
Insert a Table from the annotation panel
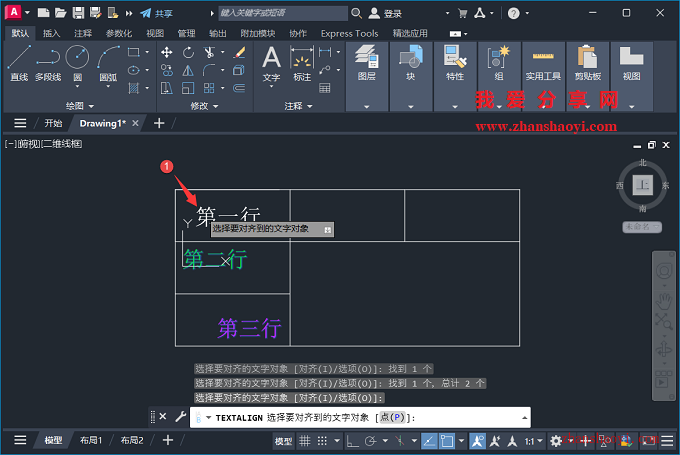[x=325, y=88]
